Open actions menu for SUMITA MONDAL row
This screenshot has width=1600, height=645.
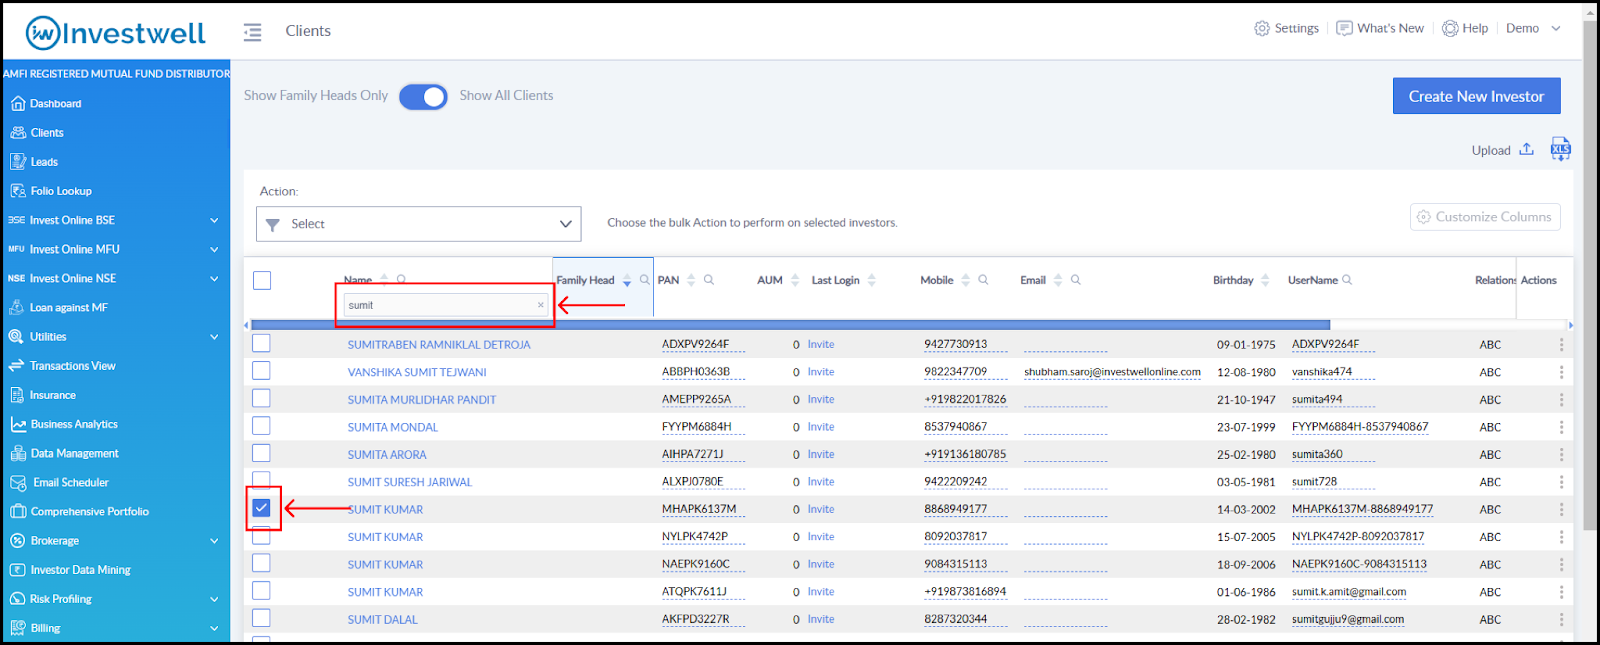pyautogui.click(x=1560, y=427)
